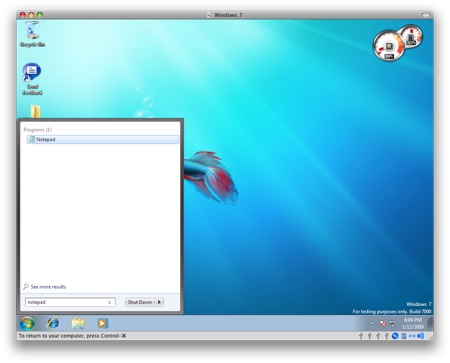Click the blue speaker sound status icon
This screenshot has height=363, width=450.
pyautogui.click(x=421, y=336)
